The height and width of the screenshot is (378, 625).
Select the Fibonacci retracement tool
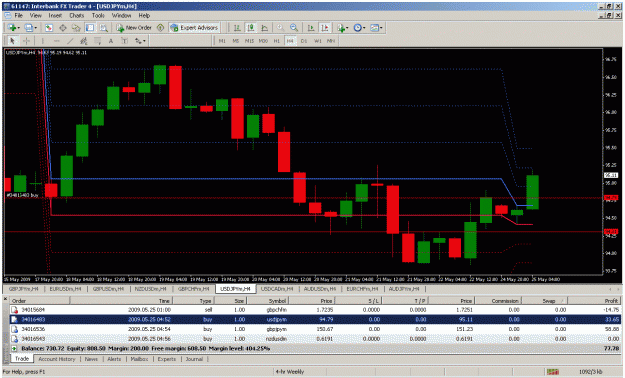[97, 41]
